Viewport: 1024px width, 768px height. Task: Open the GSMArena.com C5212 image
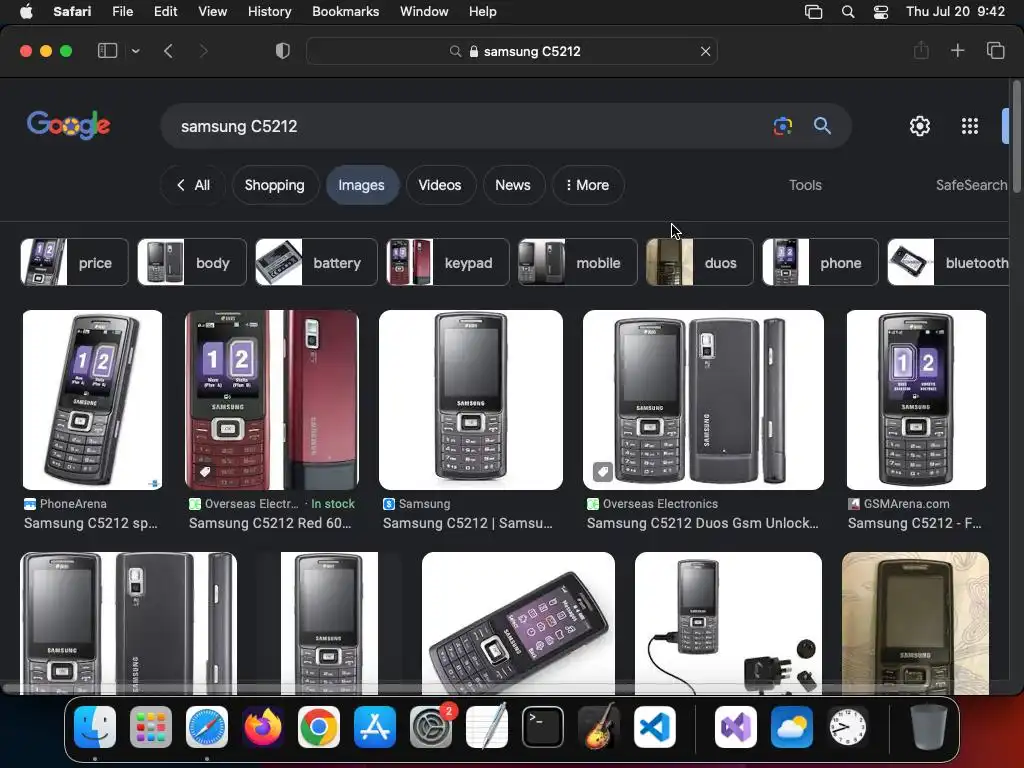click(x=916, y=400)
